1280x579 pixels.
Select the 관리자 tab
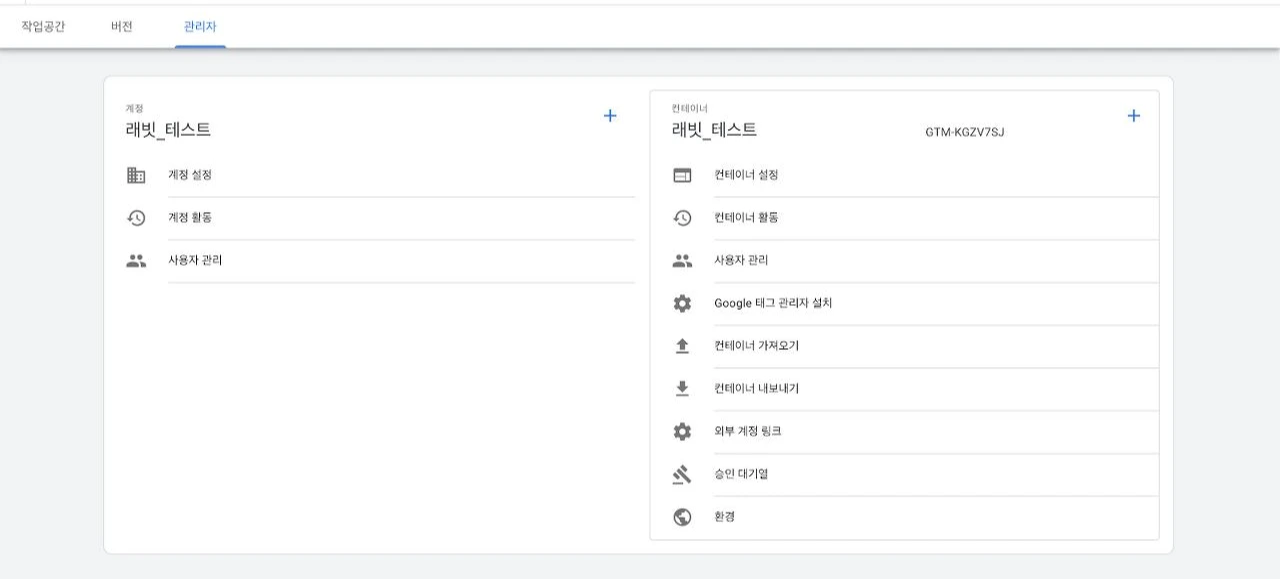pyautogui.click(x=200, y=27)
